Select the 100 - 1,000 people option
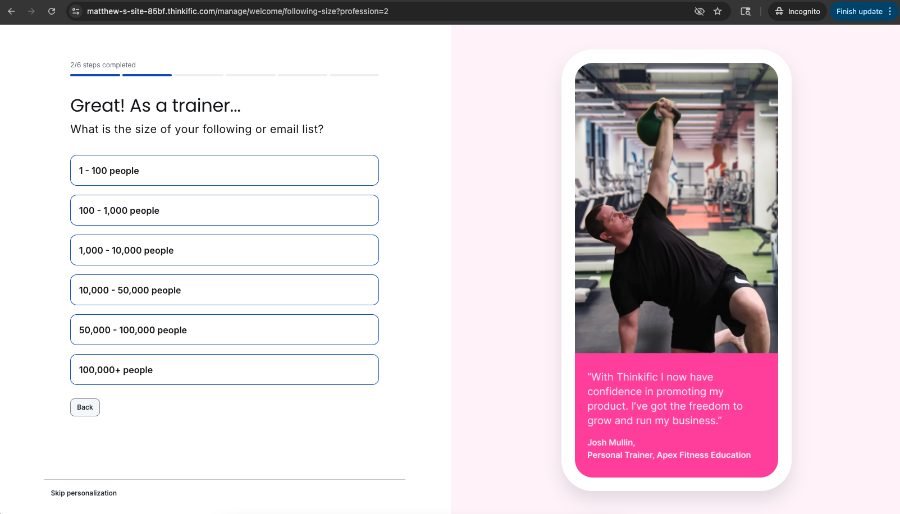Viewport: 900px width, 514px height. coord(224,210)
